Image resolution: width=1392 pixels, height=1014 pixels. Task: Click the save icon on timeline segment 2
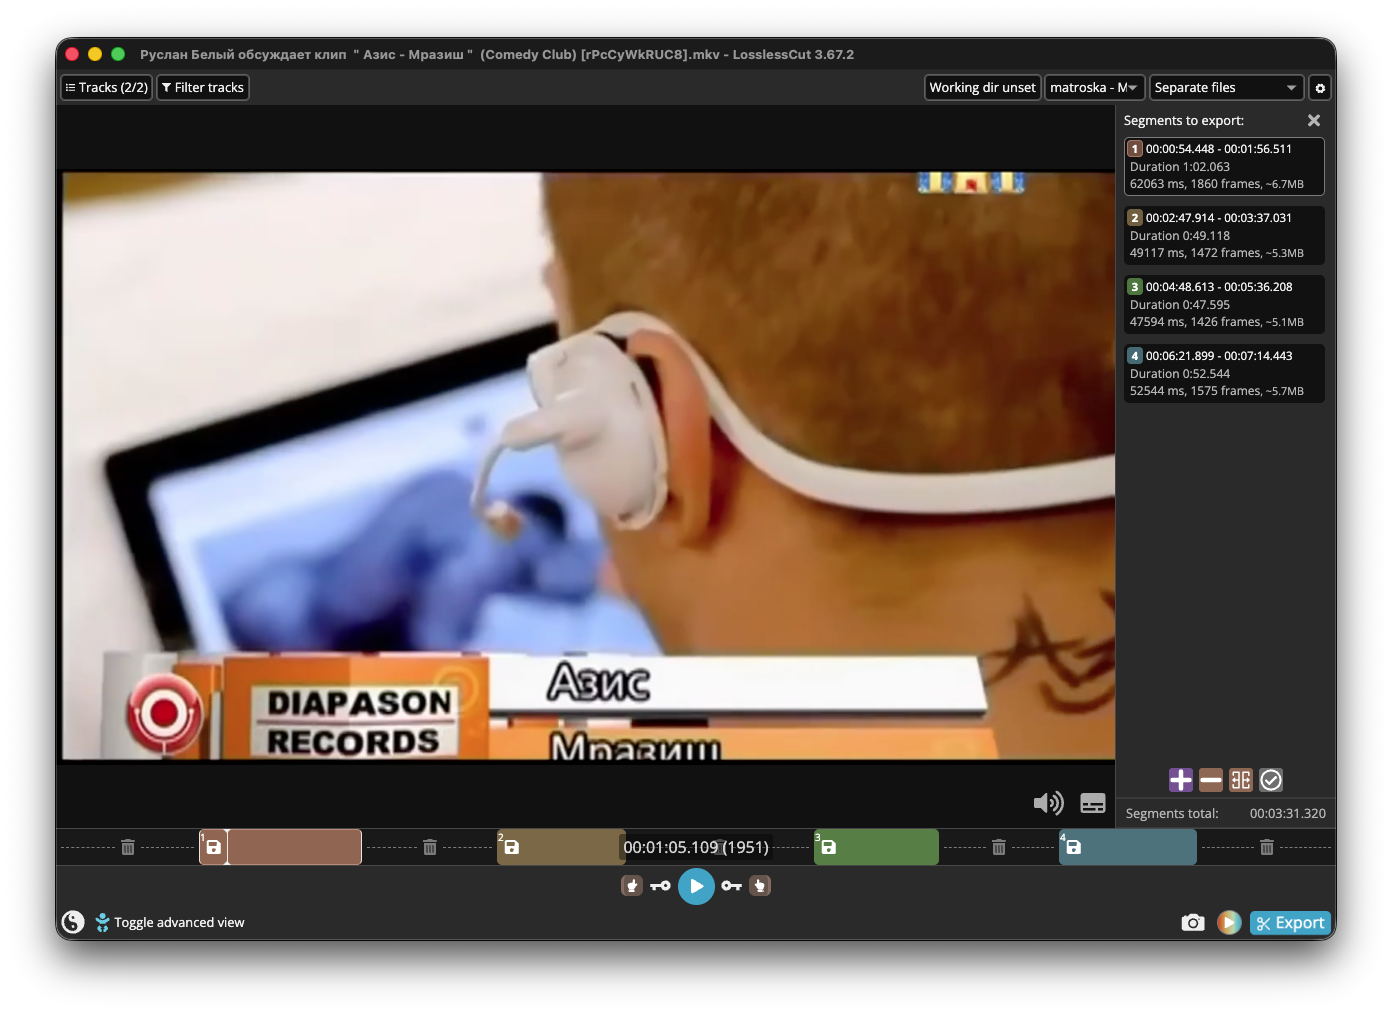tap(512, 847)
